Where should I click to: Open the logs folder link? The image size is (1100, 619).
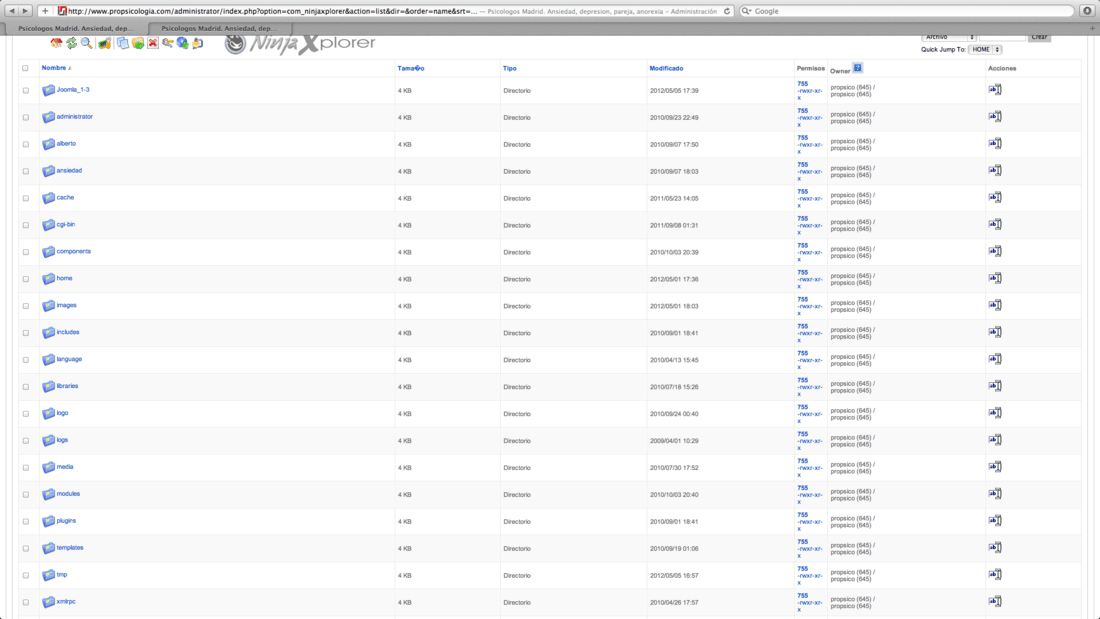(62, 440)
